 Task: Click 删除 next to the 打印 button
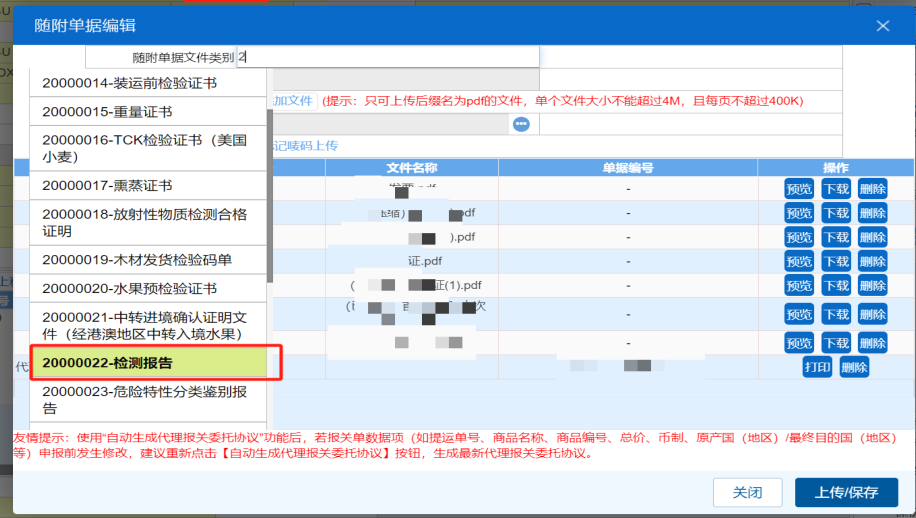coord(854,367)
